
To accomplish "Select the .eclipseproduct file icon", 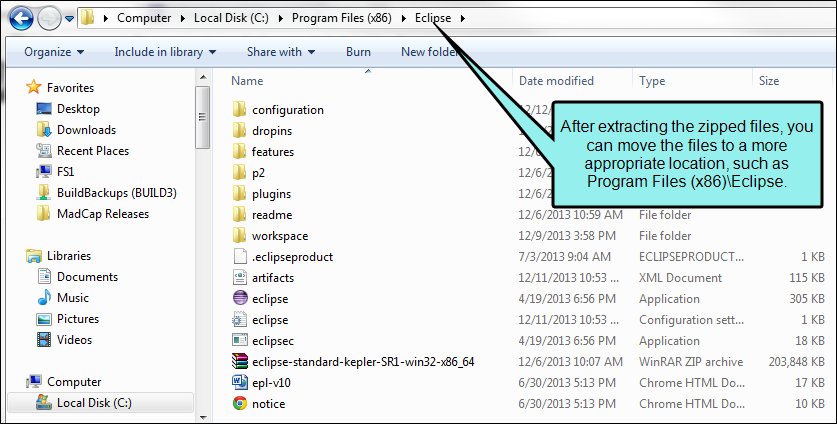I will [x=240, y=256].
